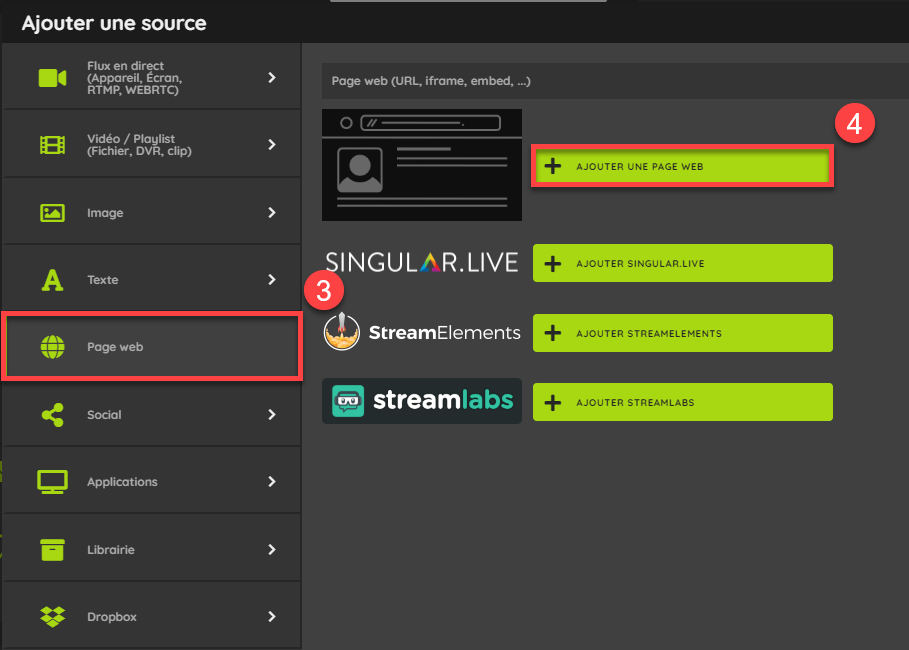The width and height of the screenshot is (909, 650).
Task: Click the picture icon next to Image
Action: [x=52, y=213]
